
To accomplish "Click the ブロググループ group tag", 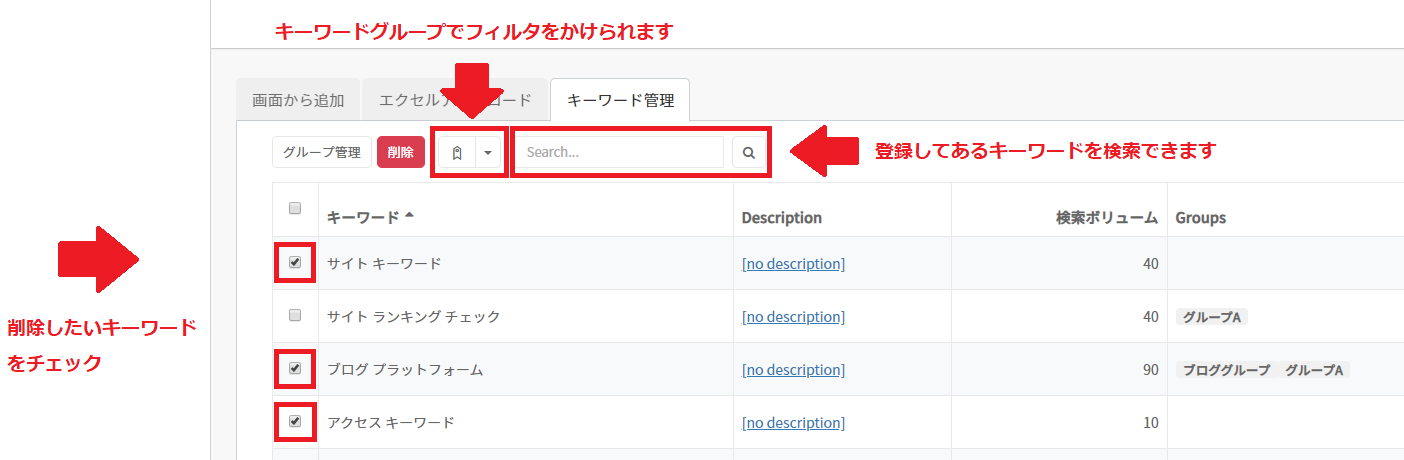I will (1227, 370).
